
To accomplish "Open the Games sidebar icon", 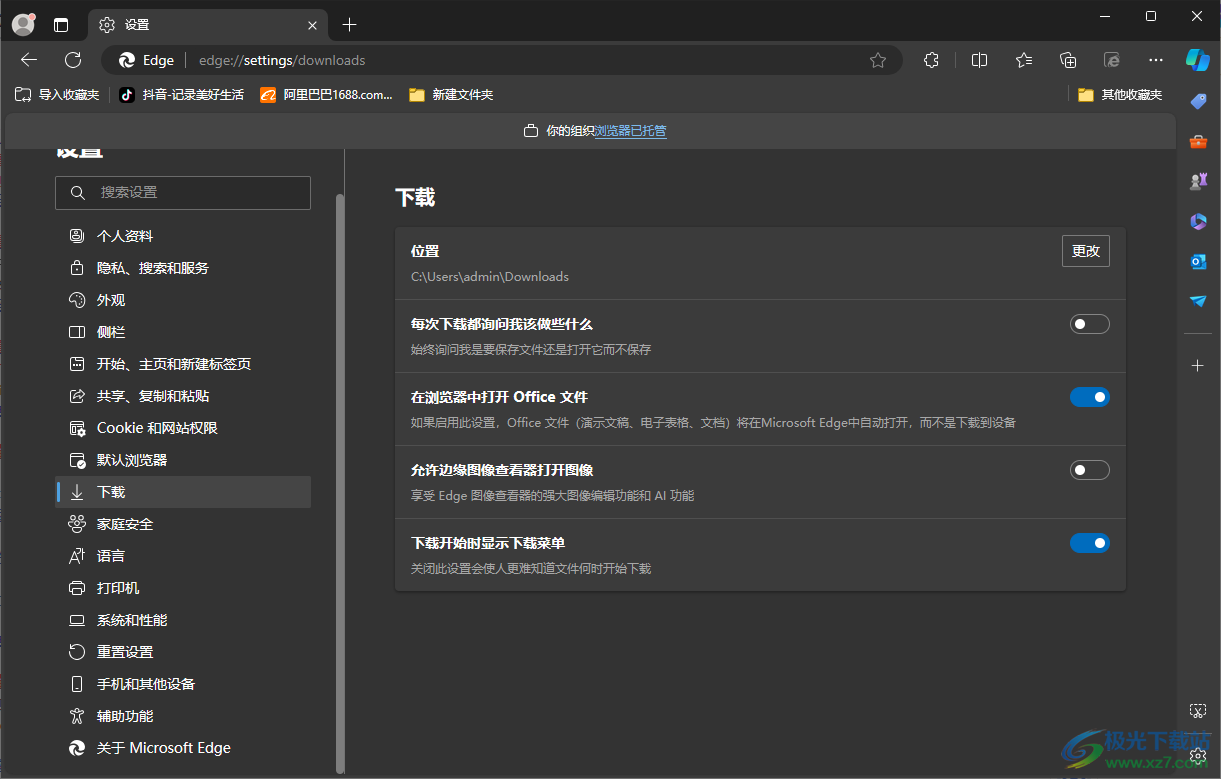I will (x=1198, y=181).
